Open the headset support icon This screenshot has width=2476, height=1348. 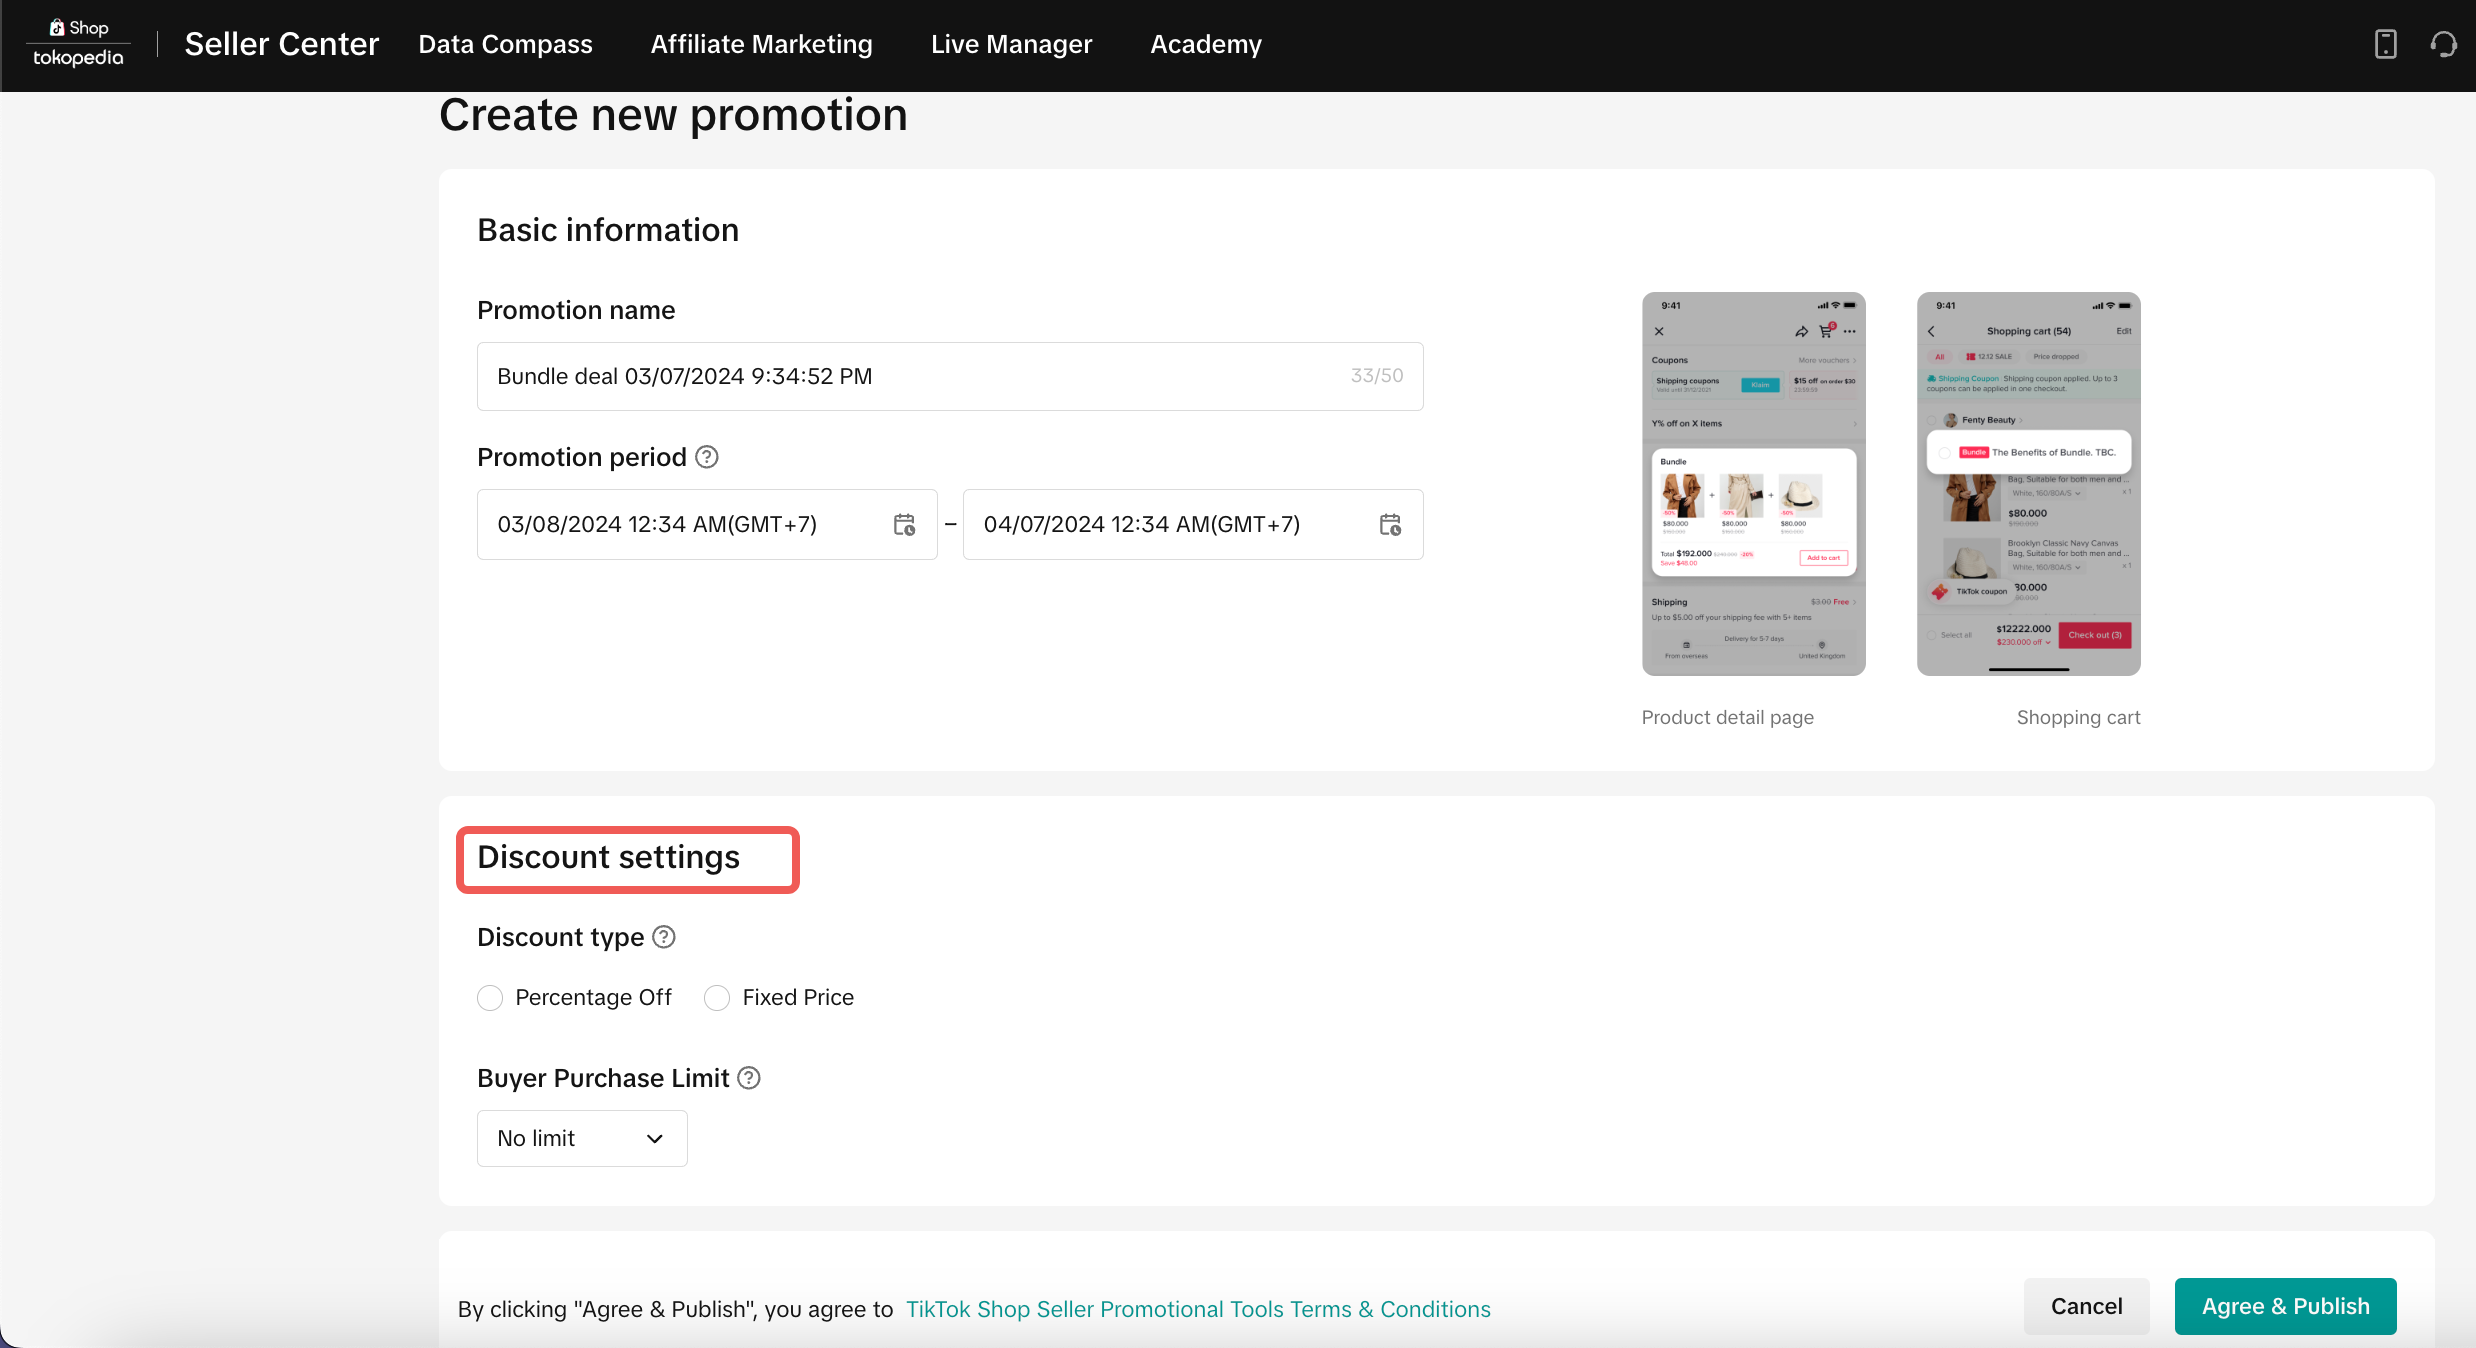(x=2443, y=44)
